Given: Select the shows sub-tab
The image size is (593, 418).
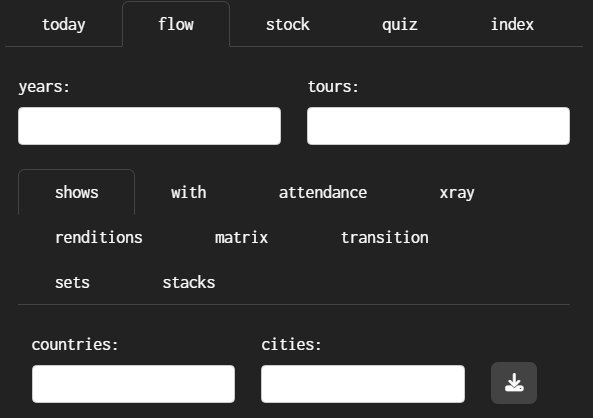Looking at the screenshot, I should click(76, 193).
